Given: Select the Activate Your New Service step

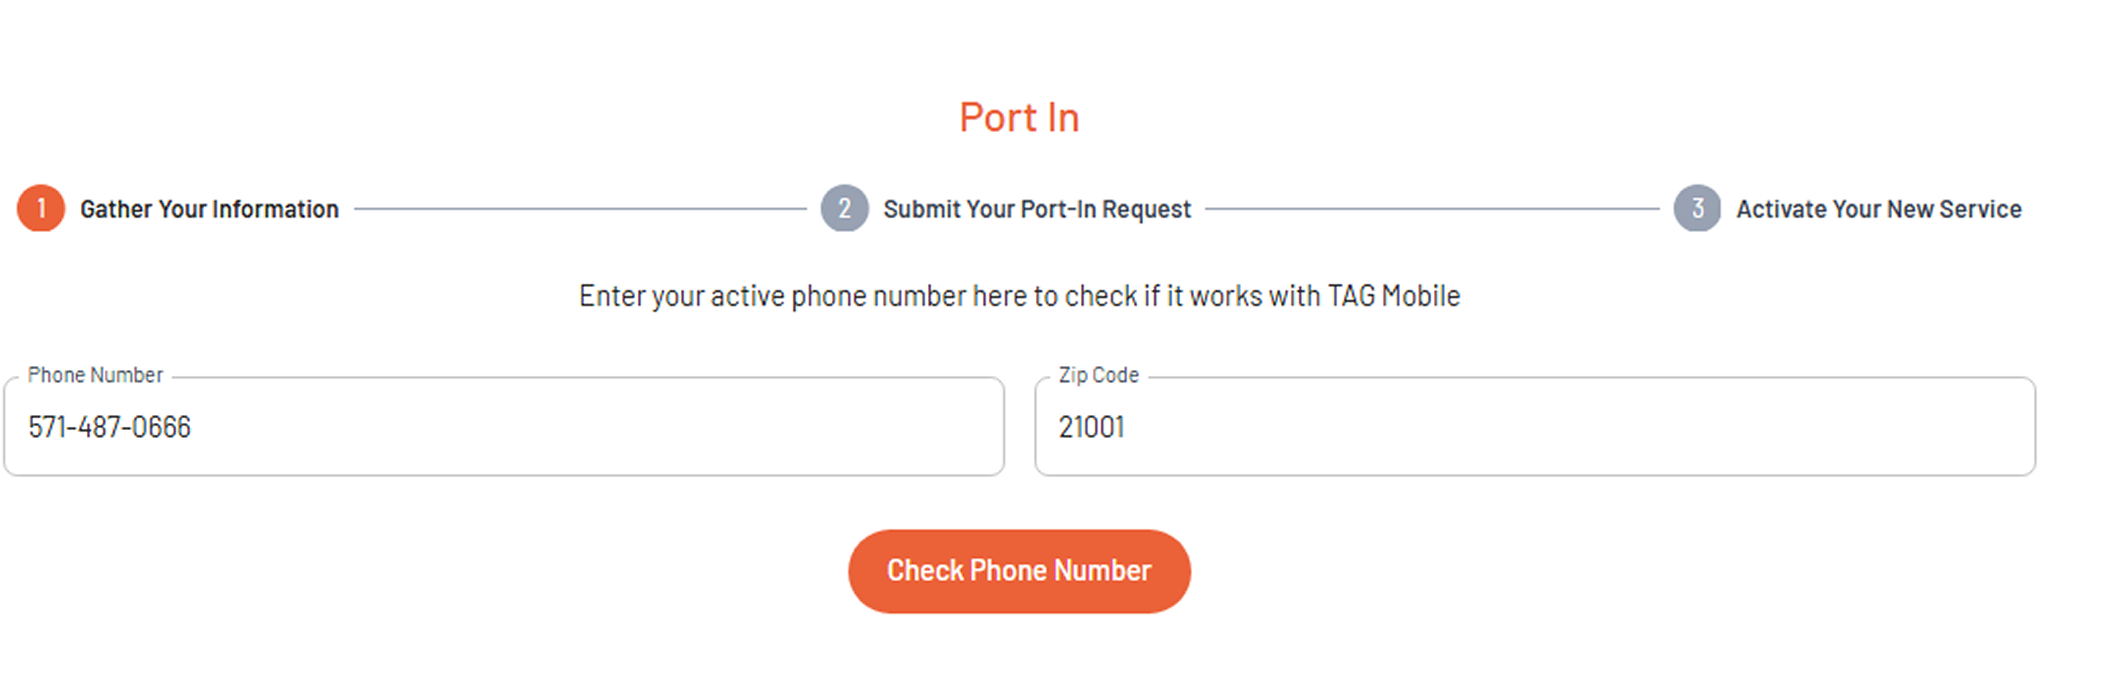Looking at the screenshot, I should click(x=1878, y=209).
